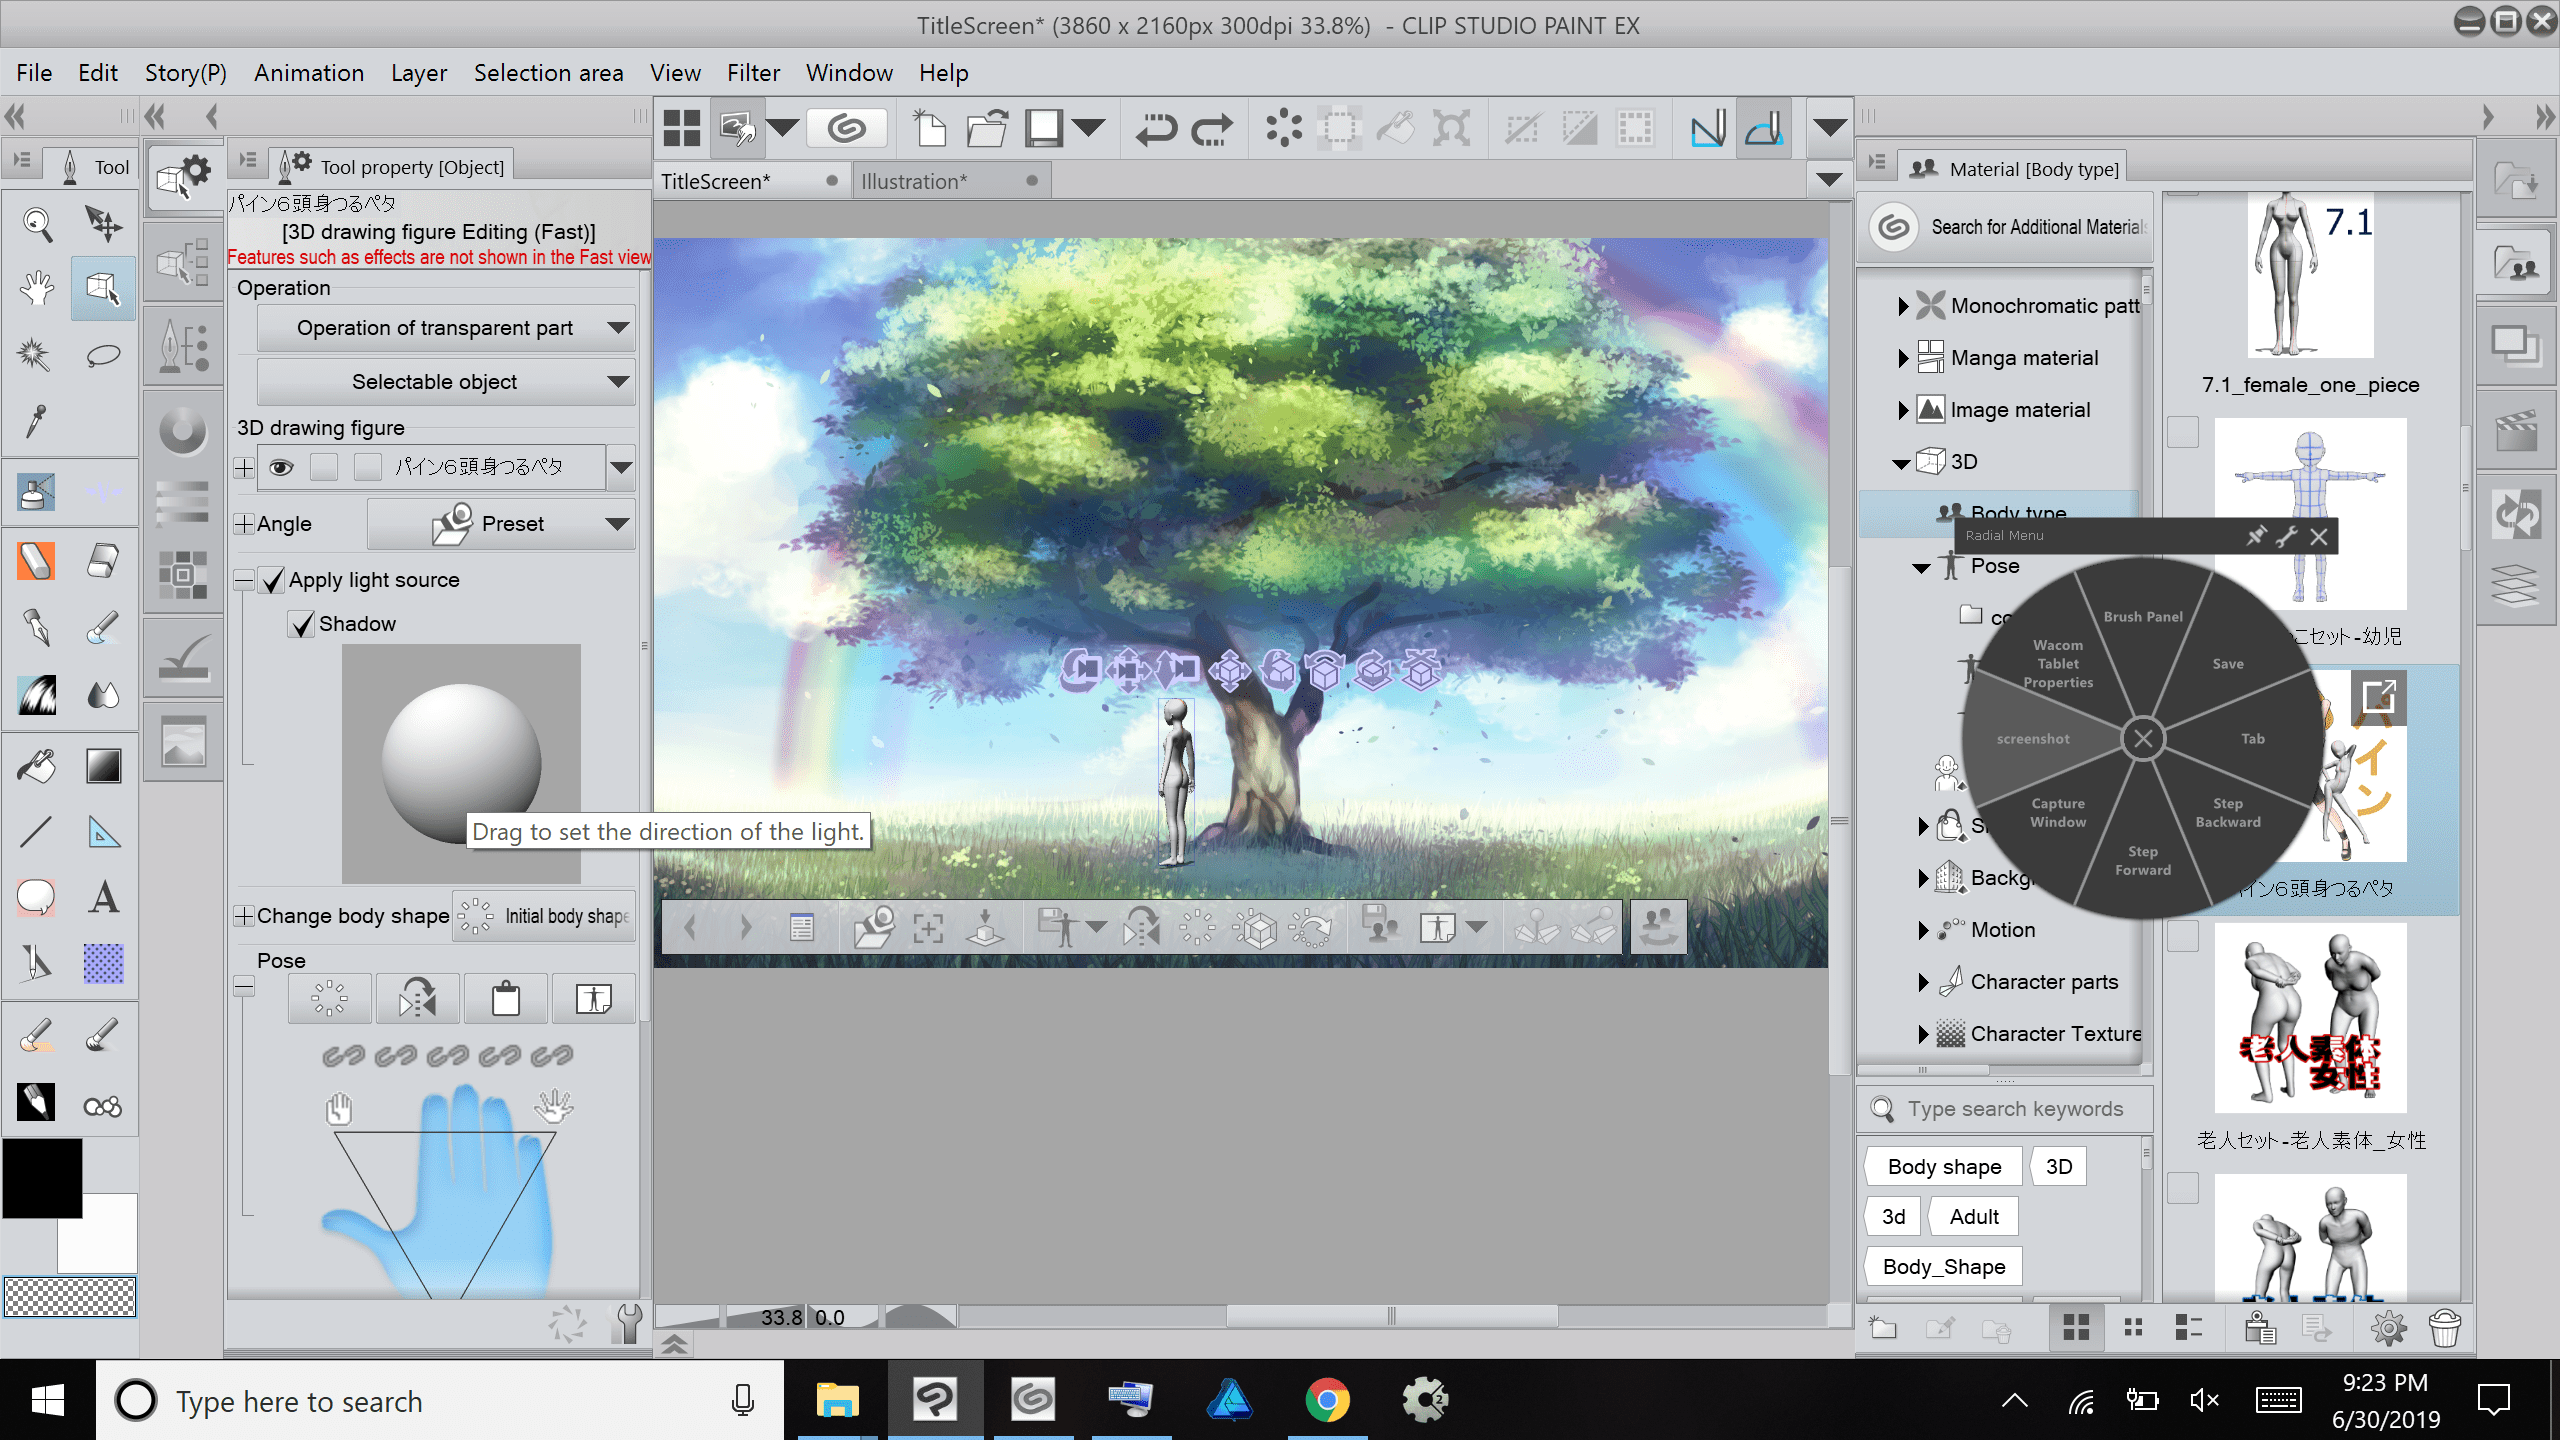Click trash icon in Material panel
The width and height of the screenshot is (2560, 1440).
click(2444, 1328)
